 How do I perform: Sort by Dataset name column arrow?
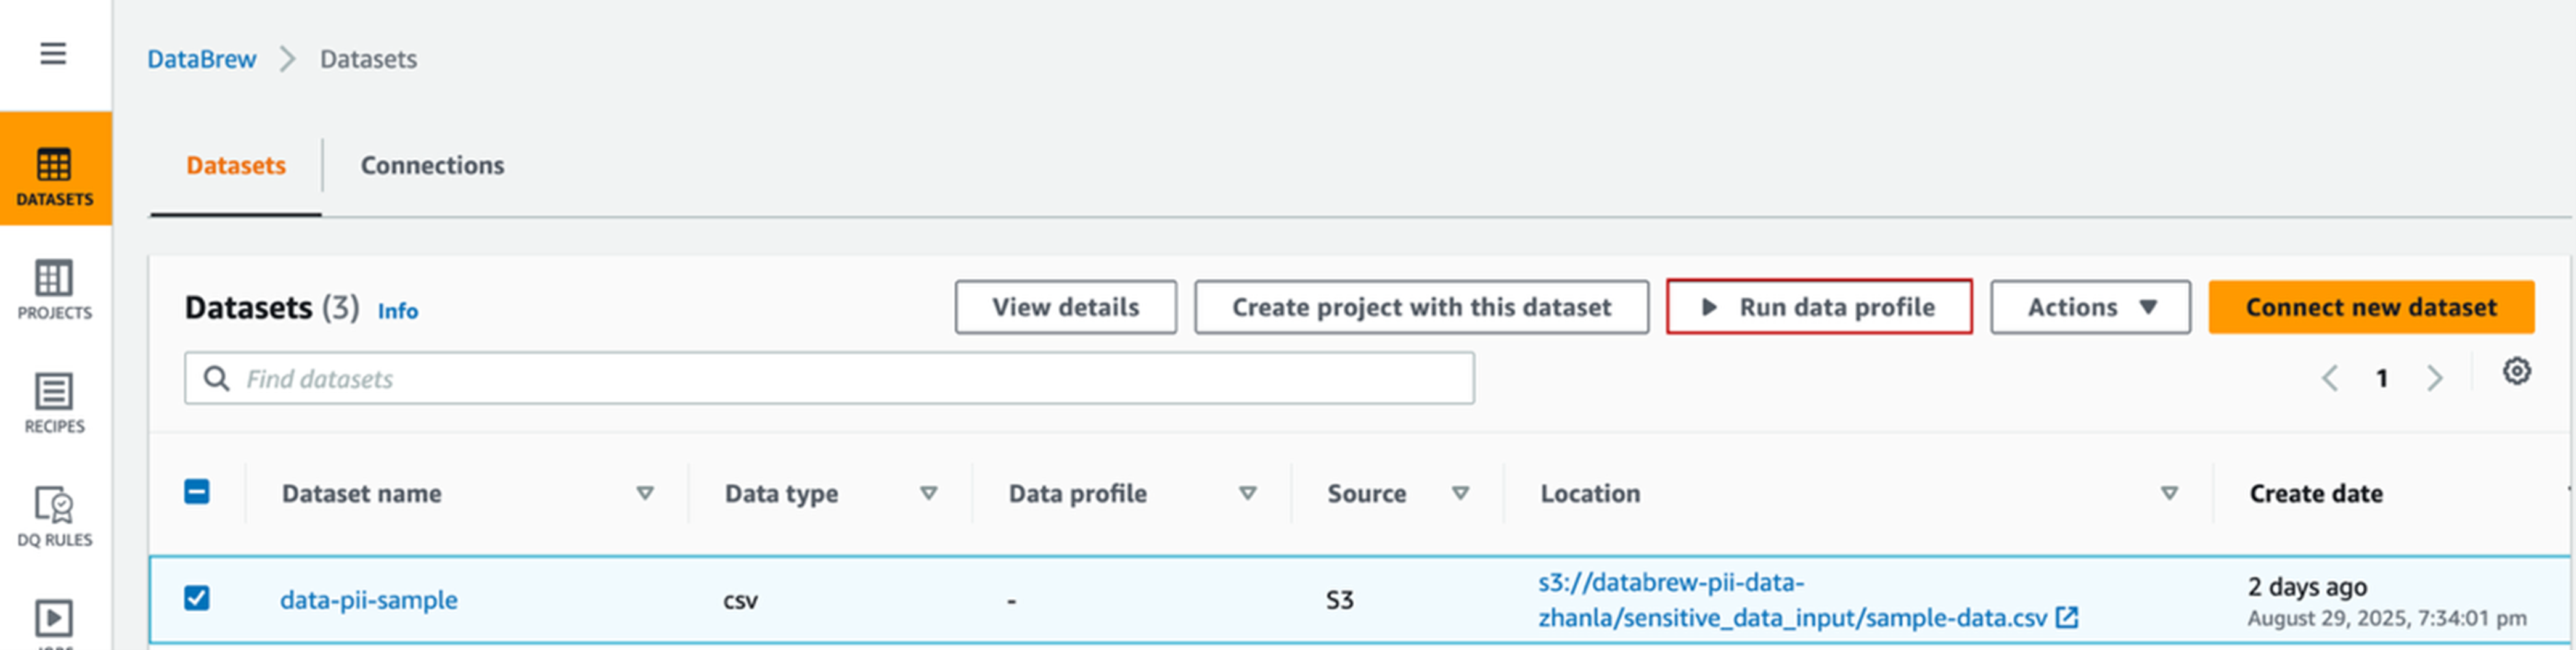645,493
